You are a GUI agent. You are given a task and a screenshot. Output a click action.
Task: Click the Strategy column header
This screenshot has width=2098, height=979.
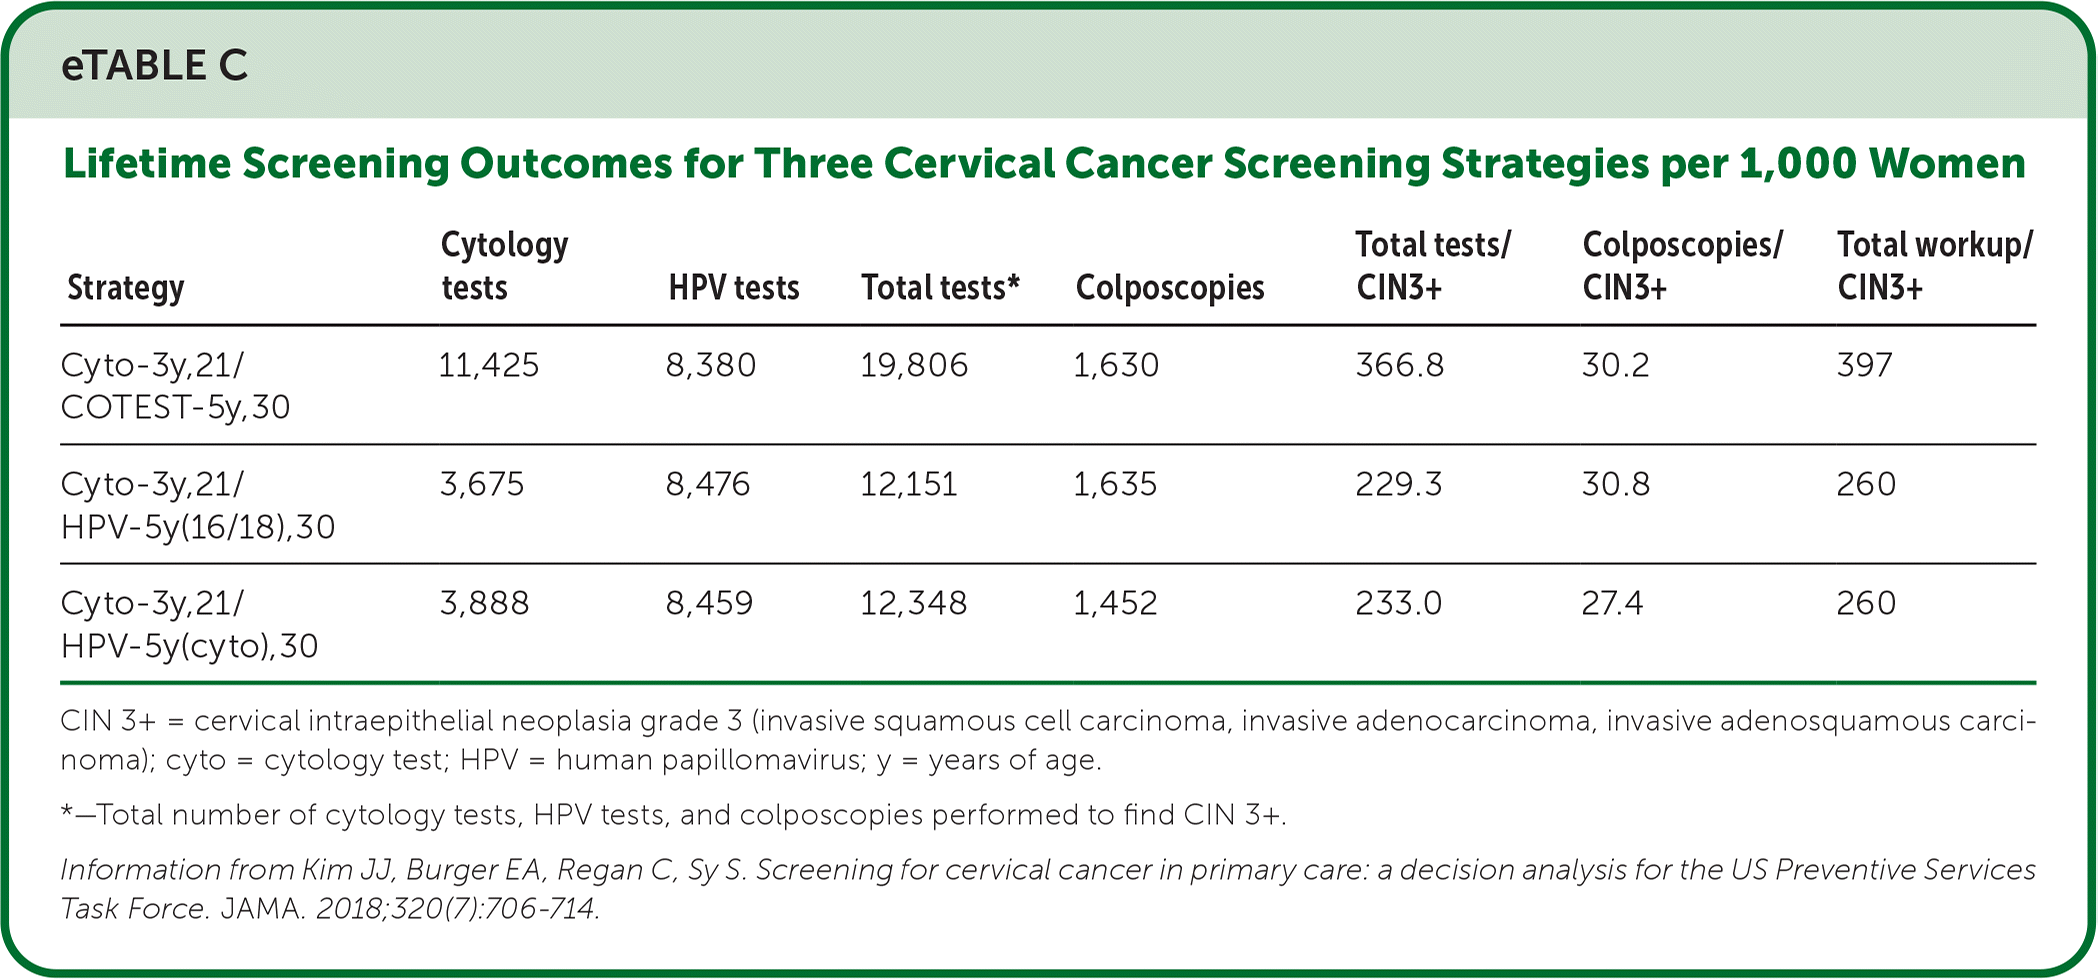click(x=126, y=288)
